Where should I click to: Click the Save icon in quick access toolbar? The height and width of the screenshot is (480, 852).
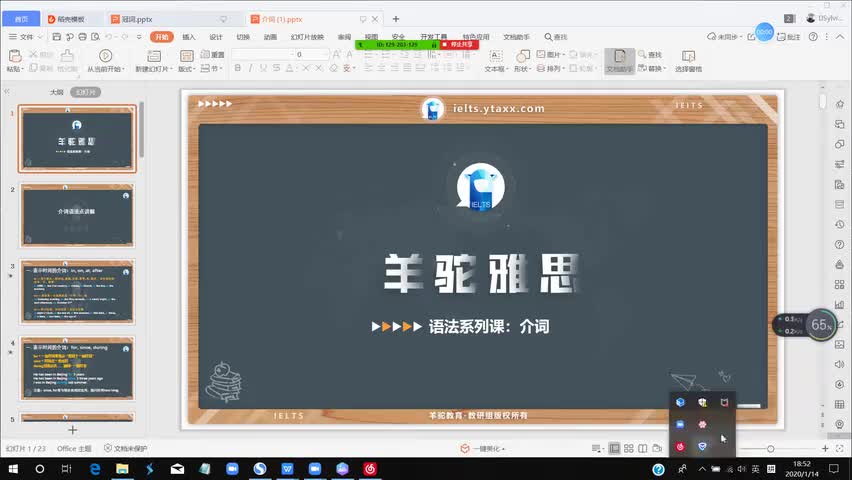point(57,37)
